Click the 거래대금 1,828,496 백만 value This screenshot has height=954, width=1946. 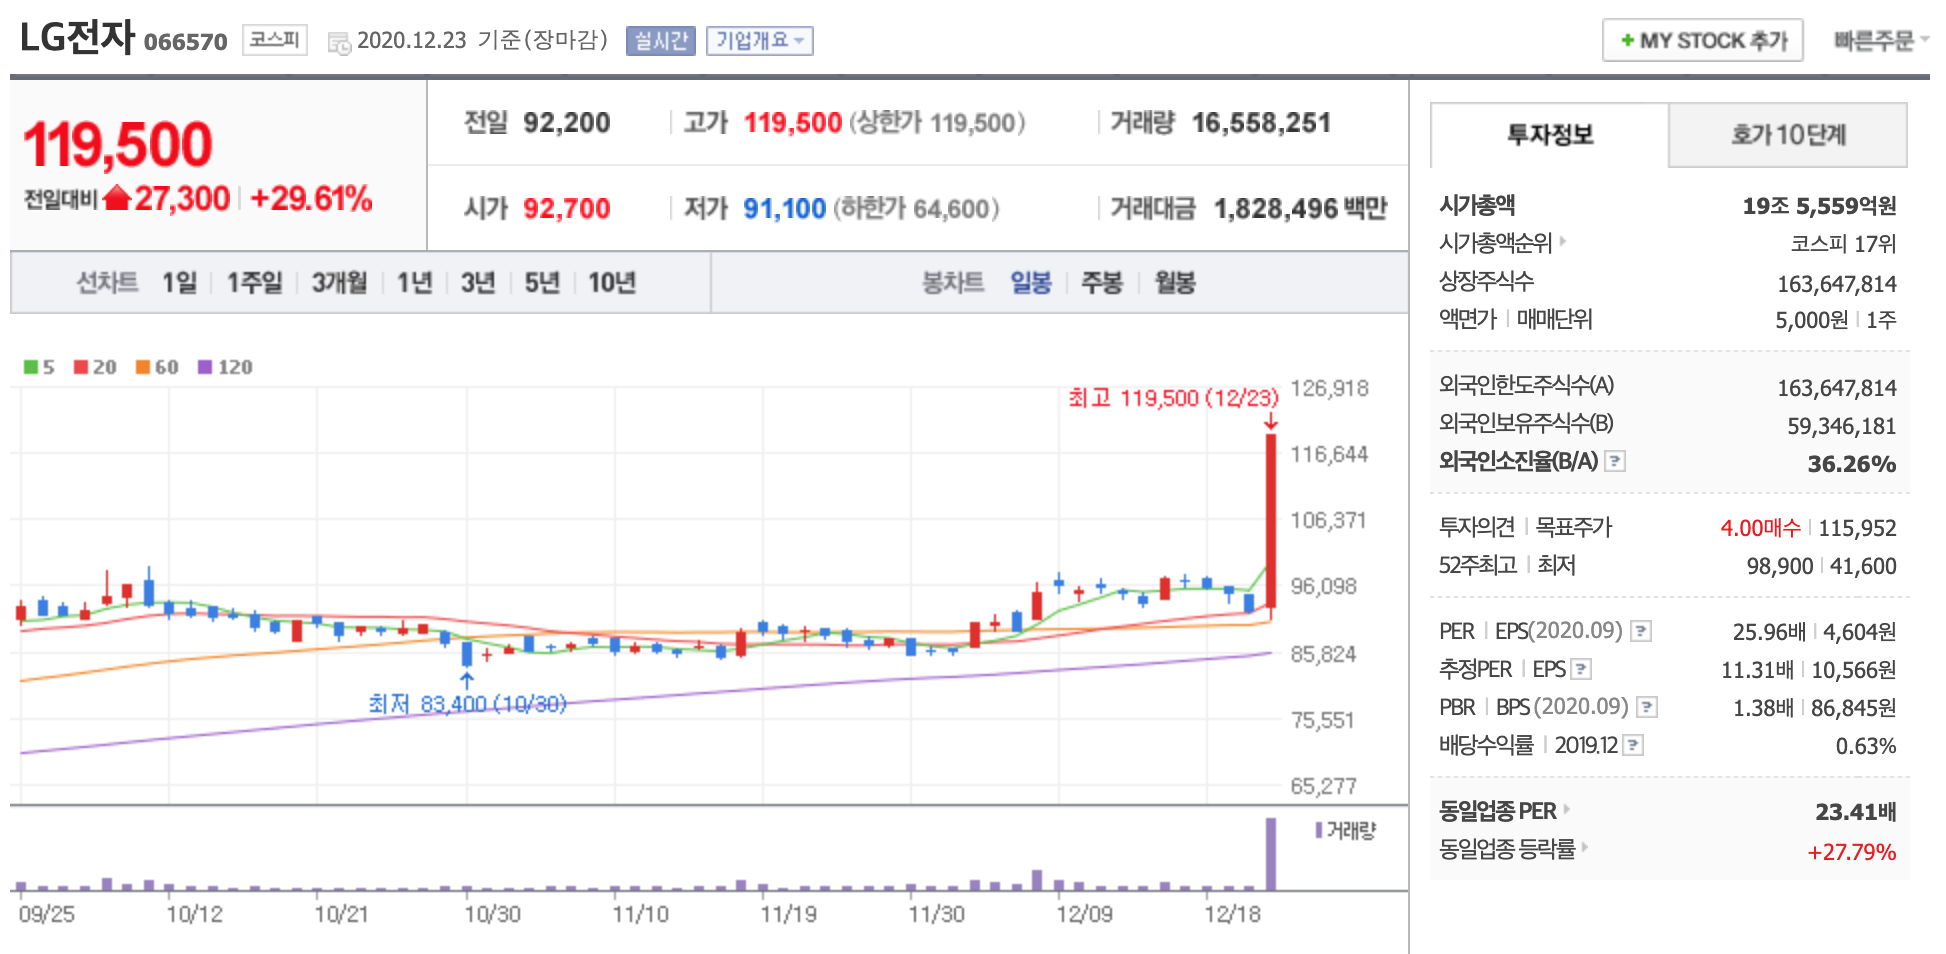1300,208
